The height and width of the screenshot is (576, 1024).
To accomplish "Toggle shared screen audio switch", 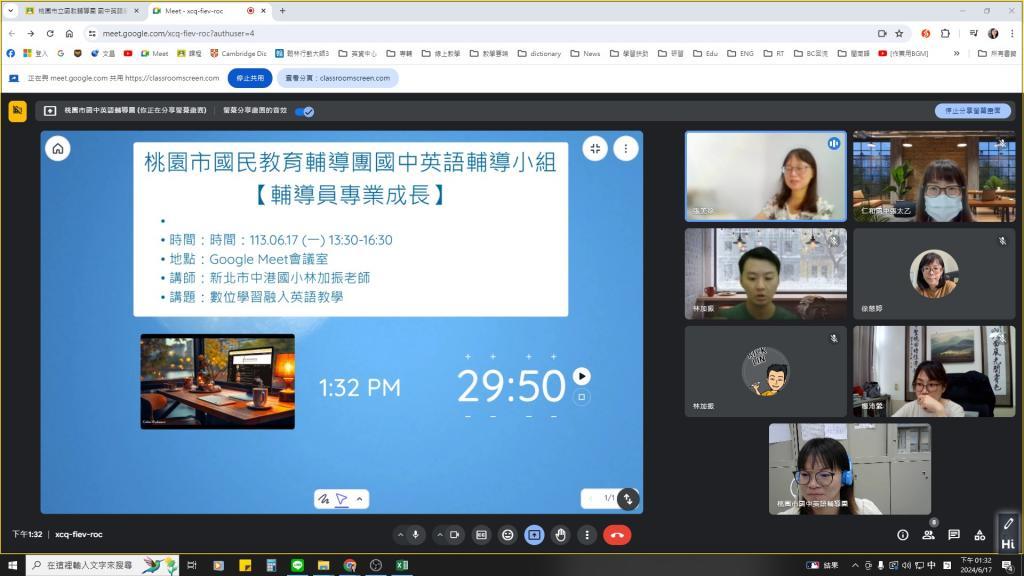I will point(305,111).
